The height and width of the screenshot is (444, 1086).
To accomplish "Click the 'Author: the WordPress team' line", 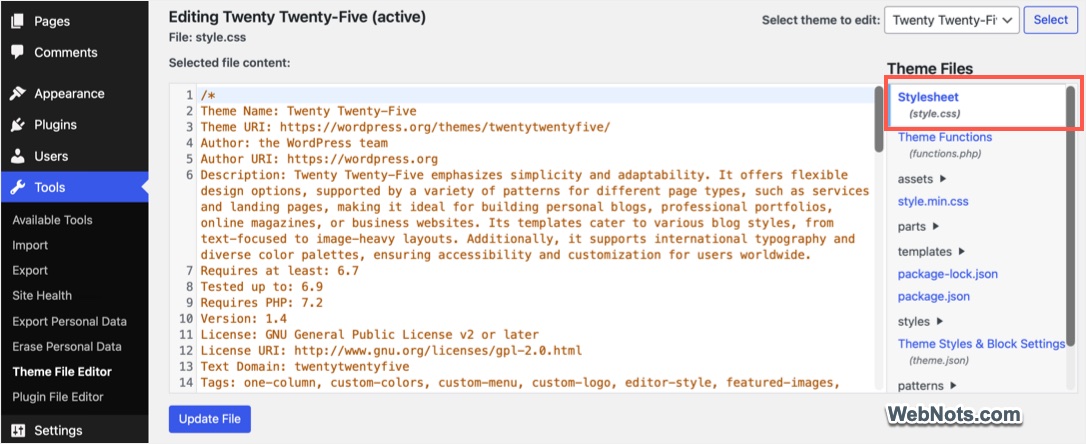I will click(294, 143).
